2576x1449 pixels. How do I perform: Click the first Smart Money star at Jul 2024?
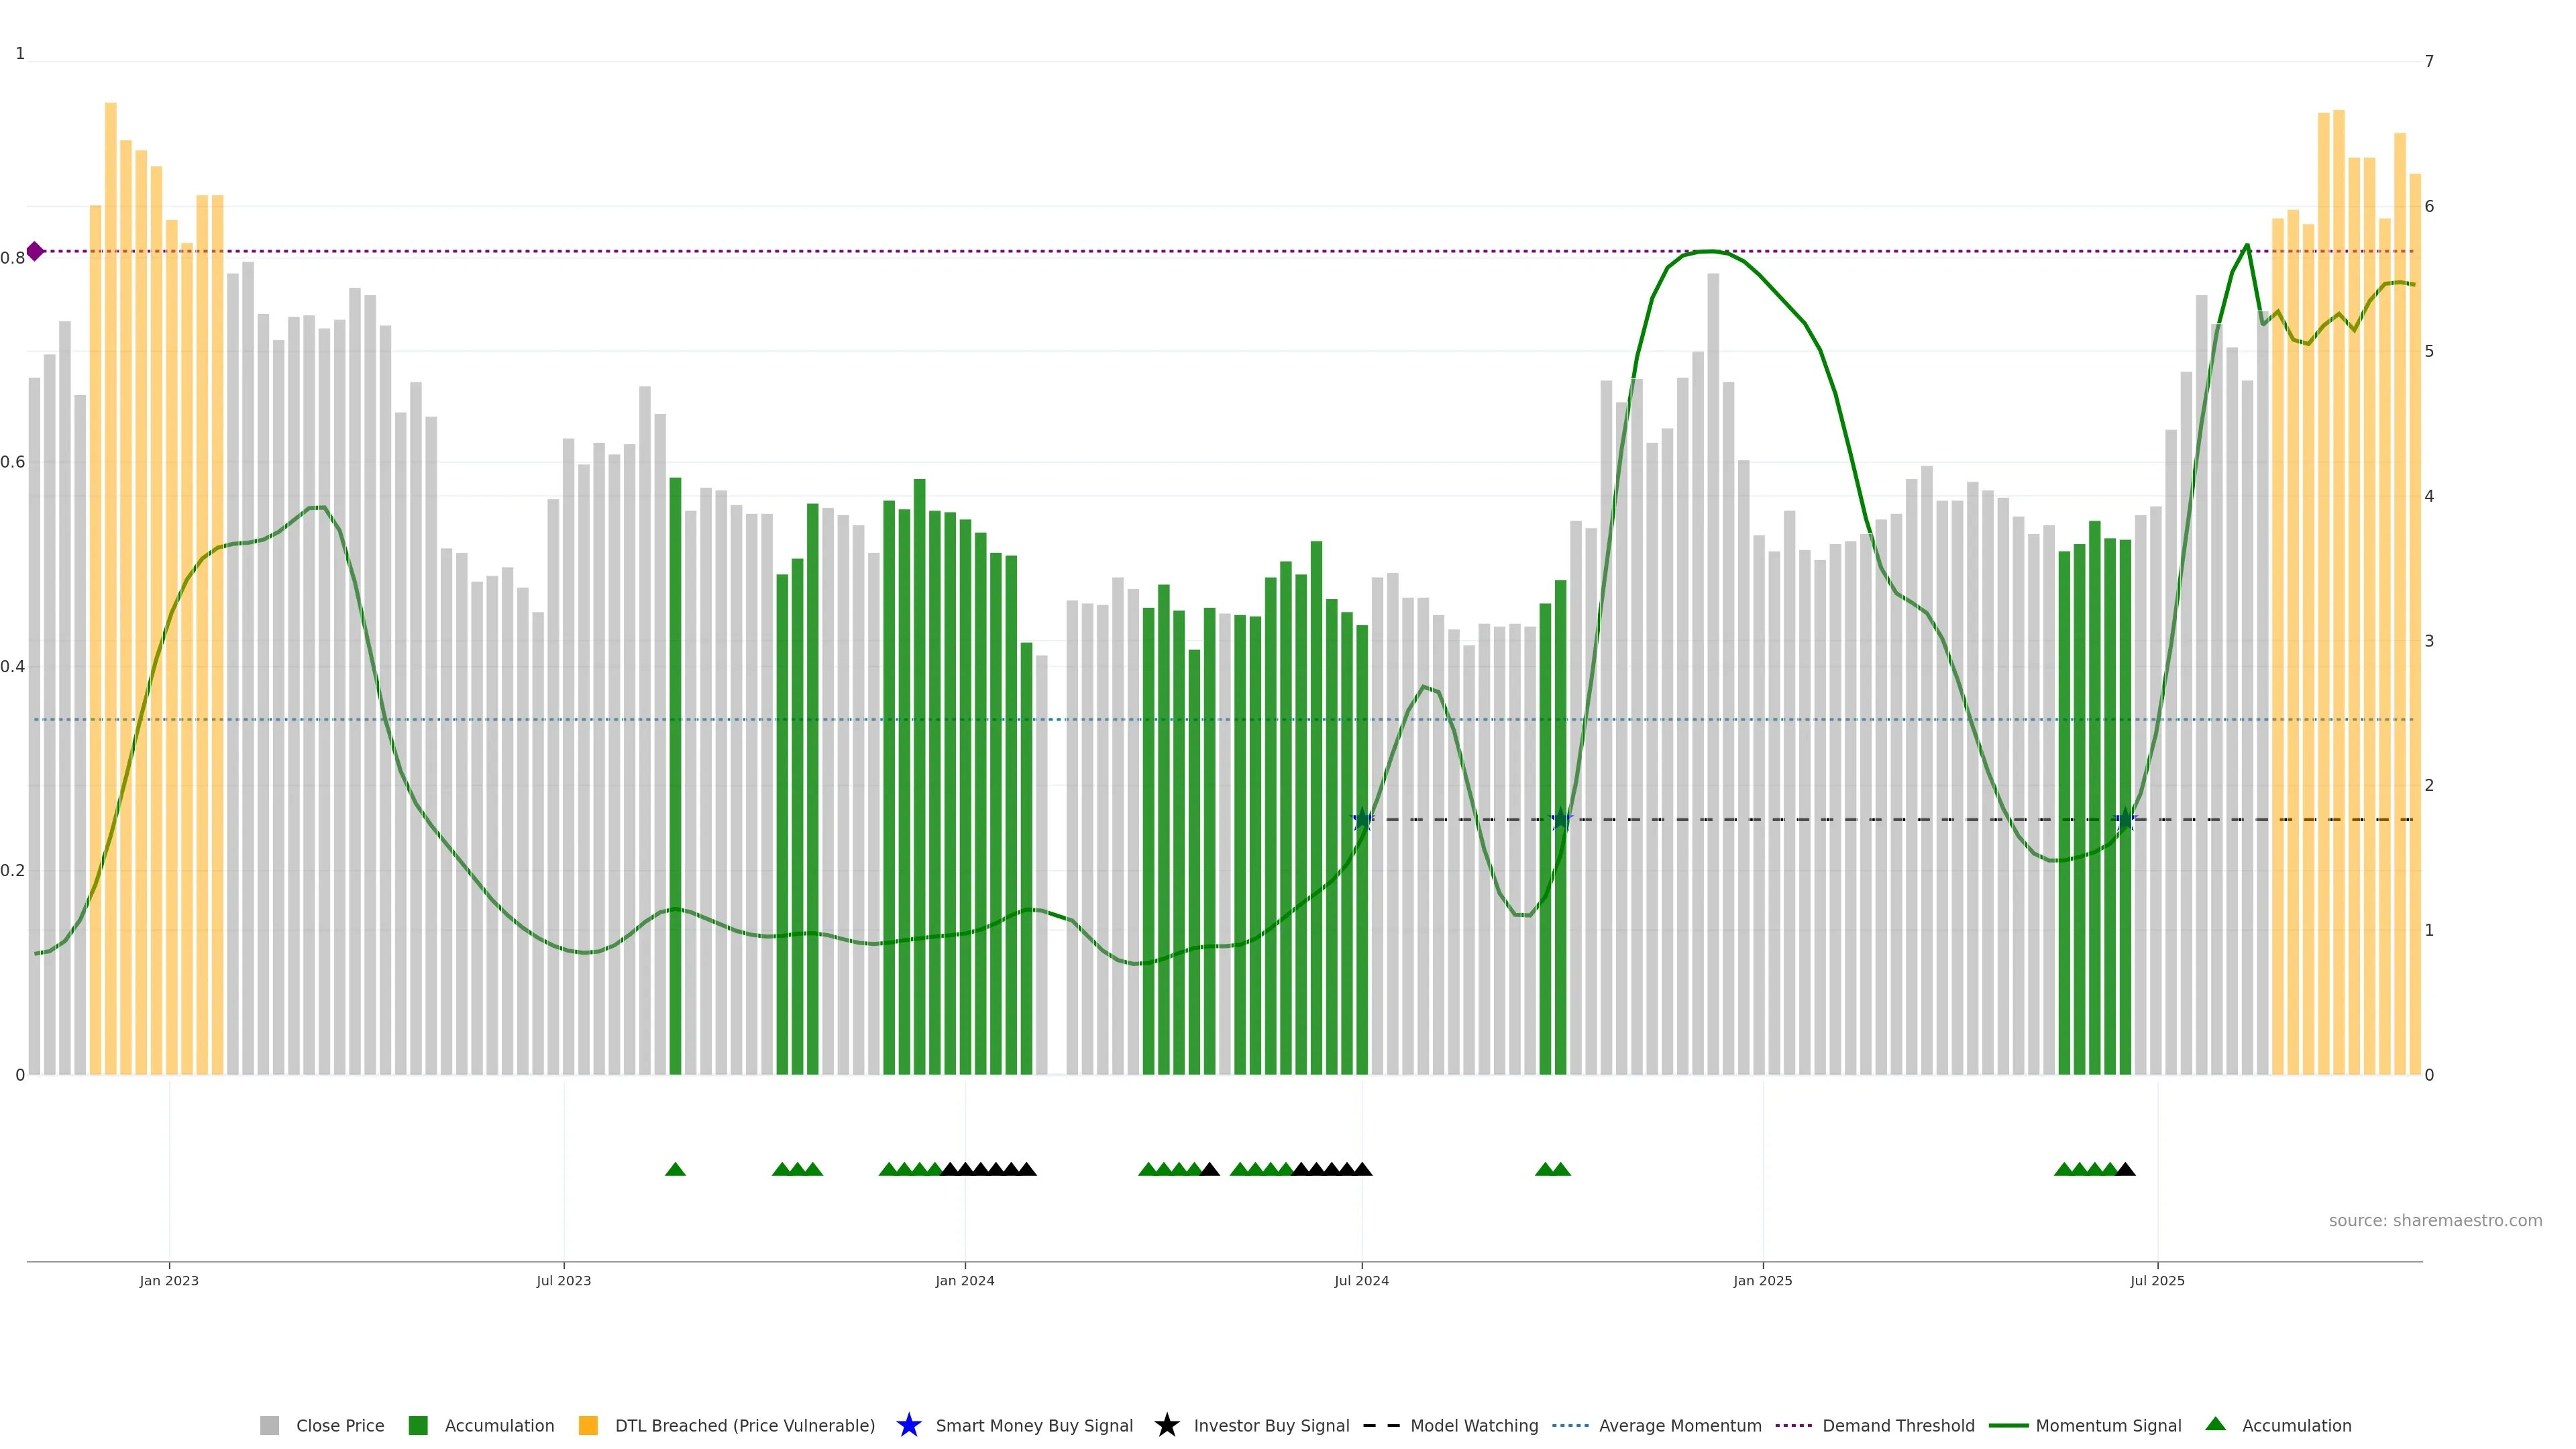coord(1362,819)
